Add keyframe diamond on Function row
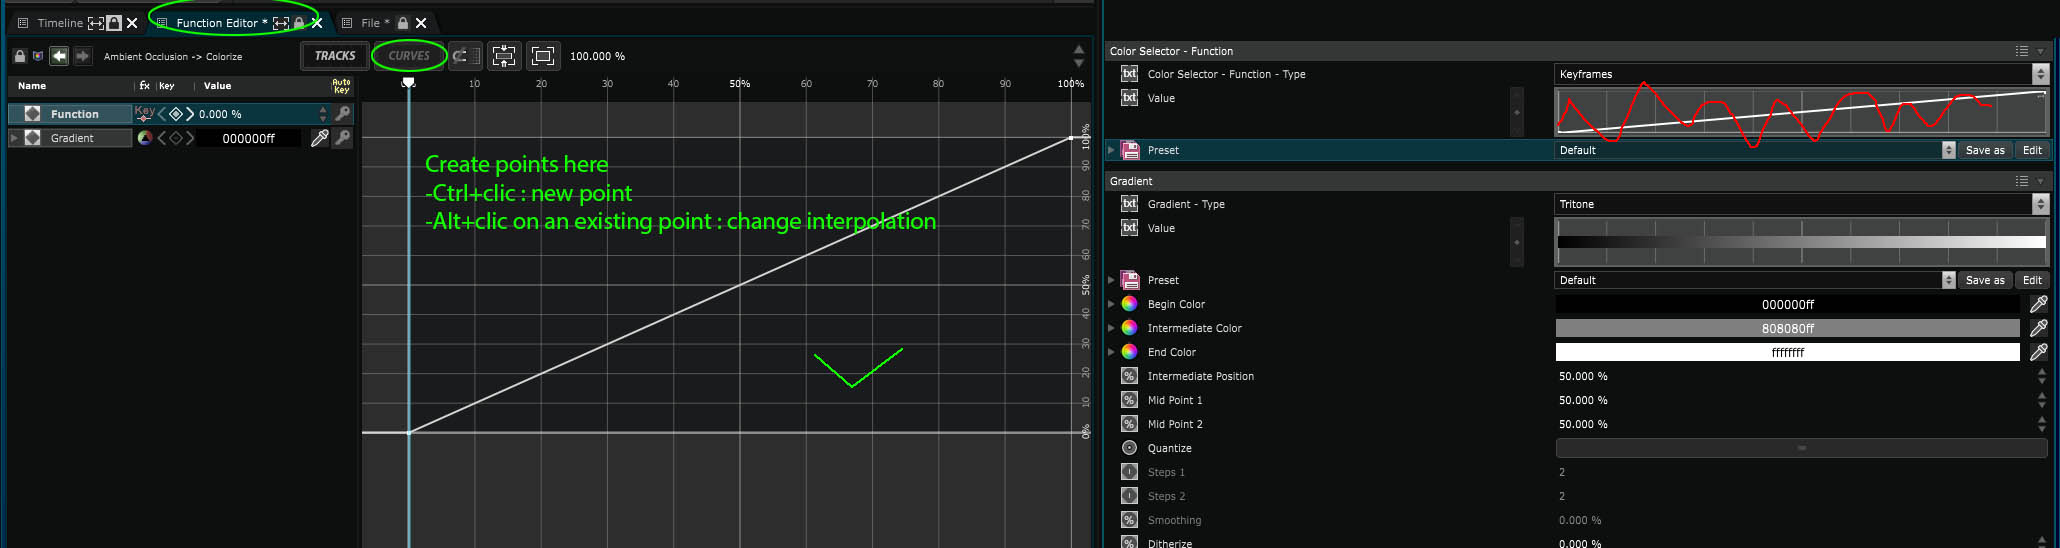 click(x=176, y=114)
